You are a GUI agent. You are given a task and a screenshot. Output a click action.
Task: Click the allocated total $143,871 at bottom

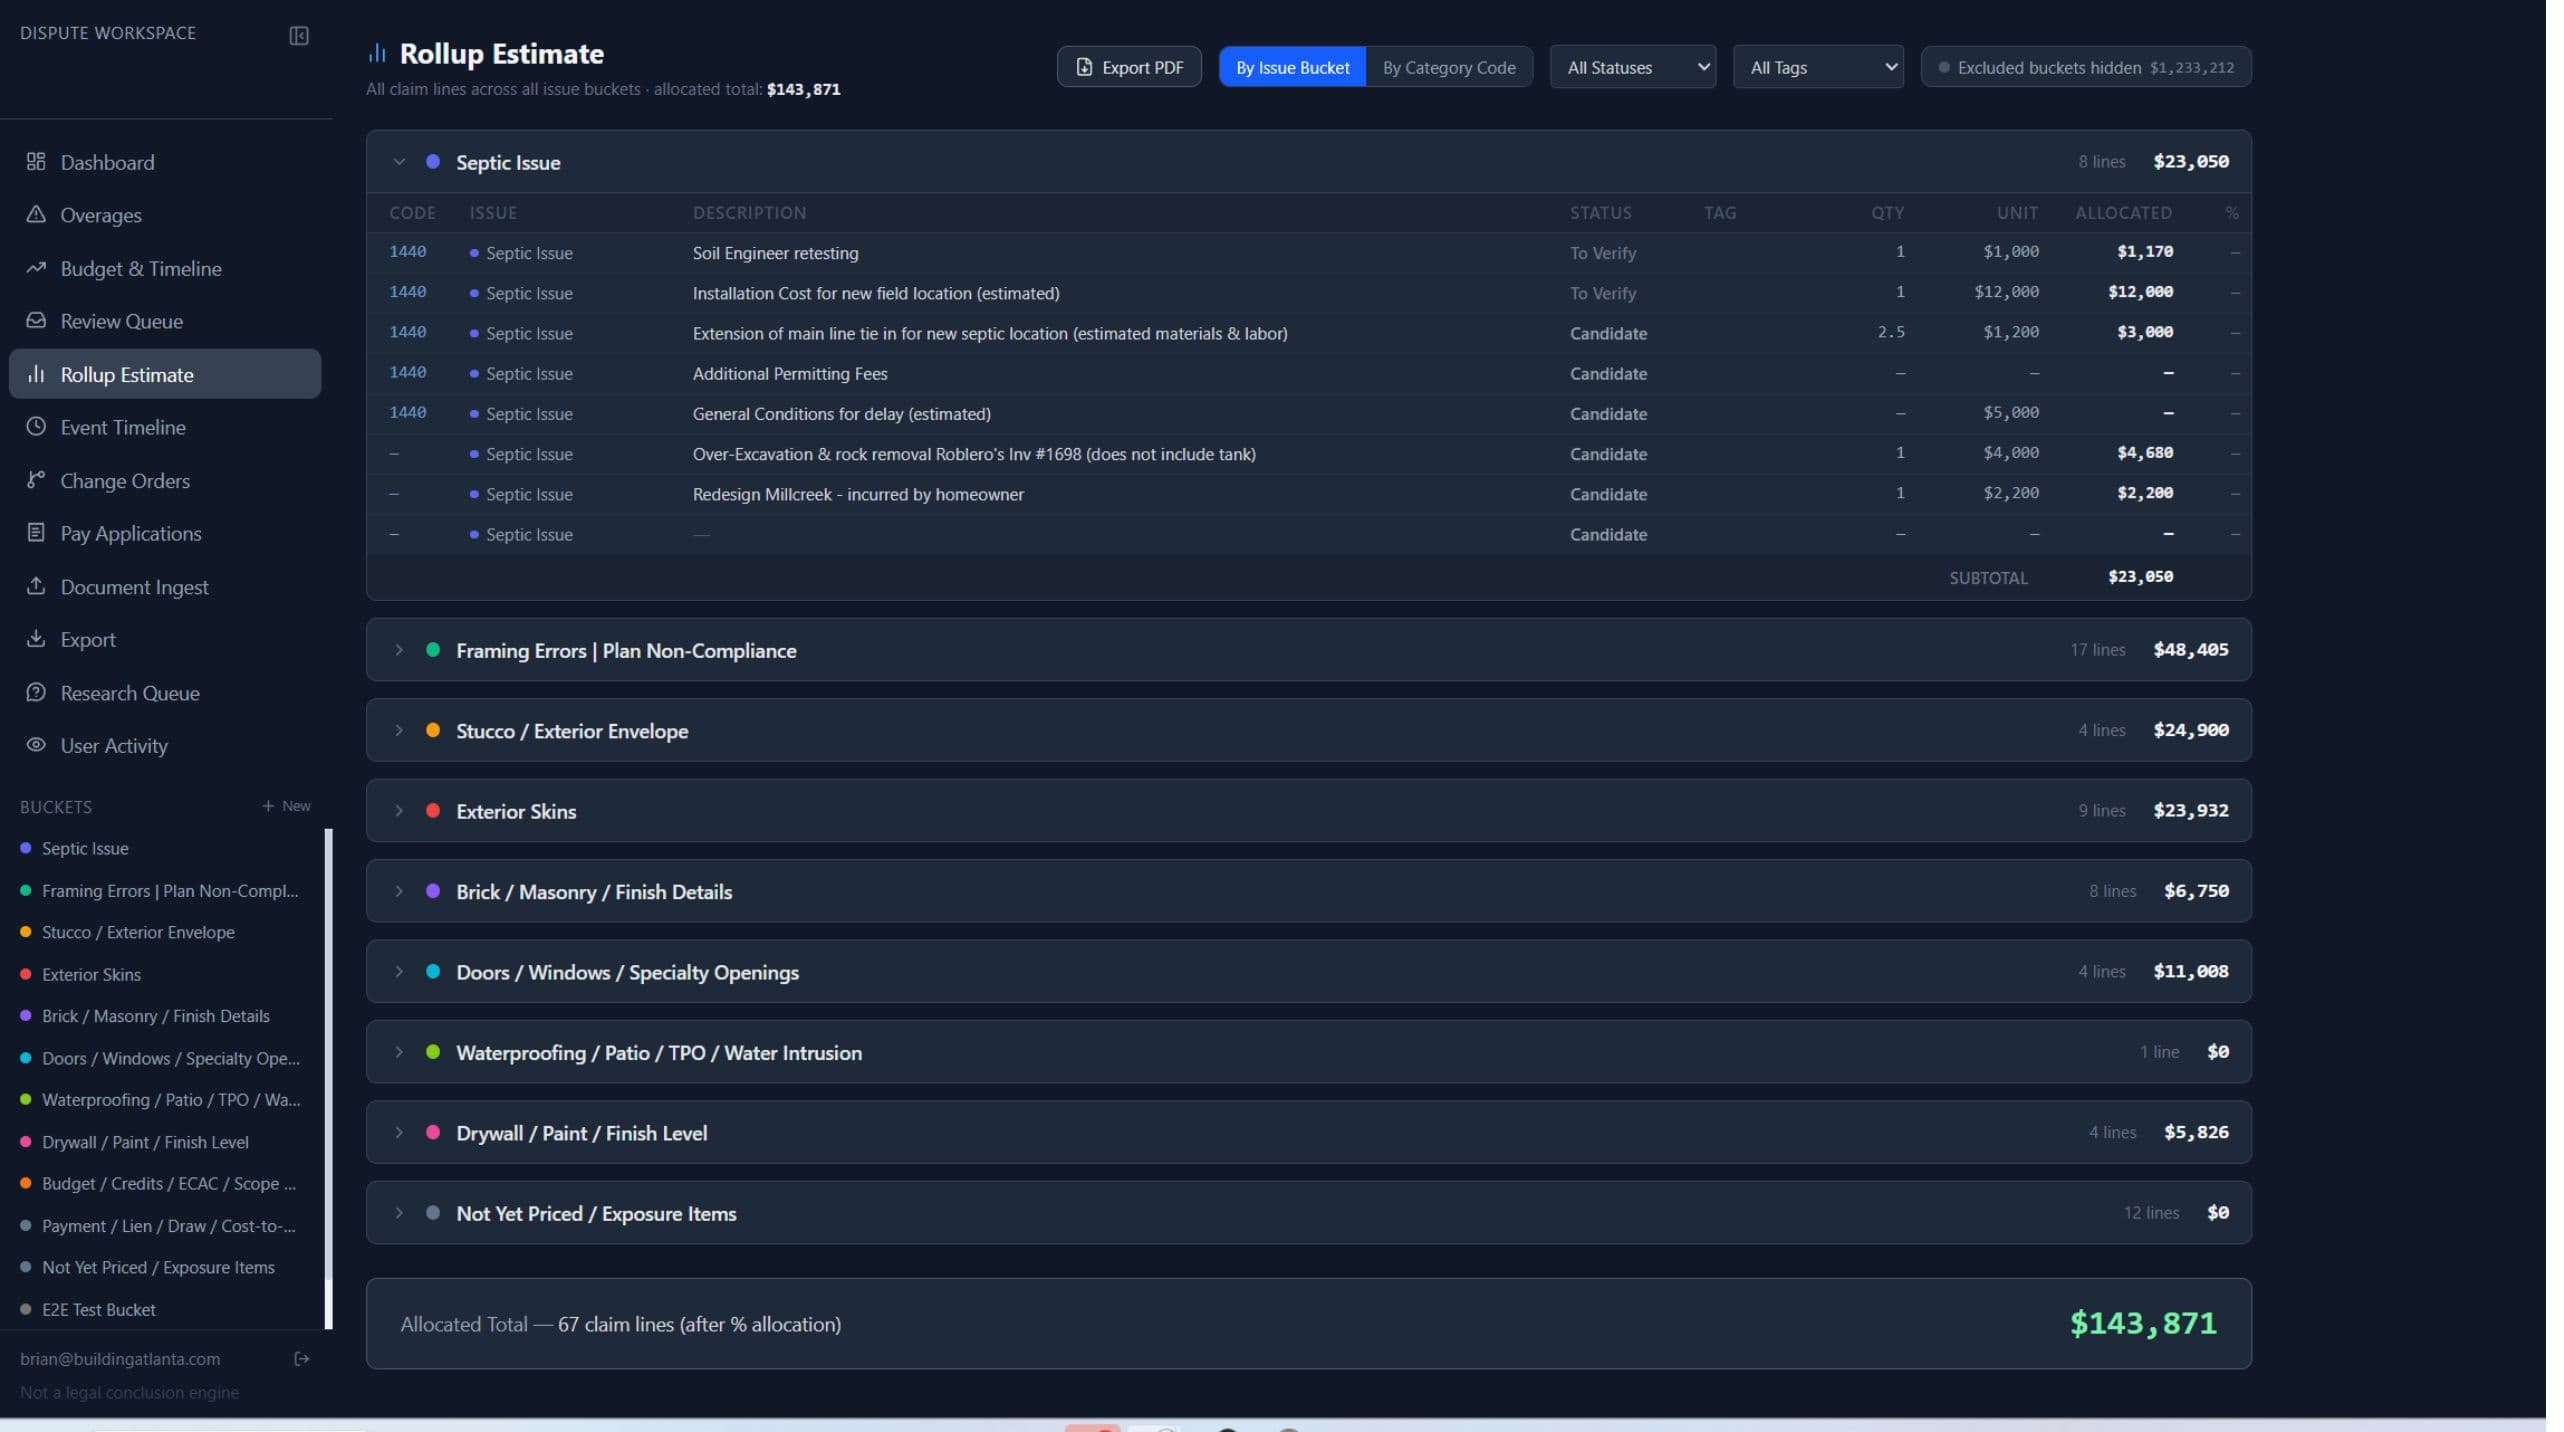point(2142,1323)
